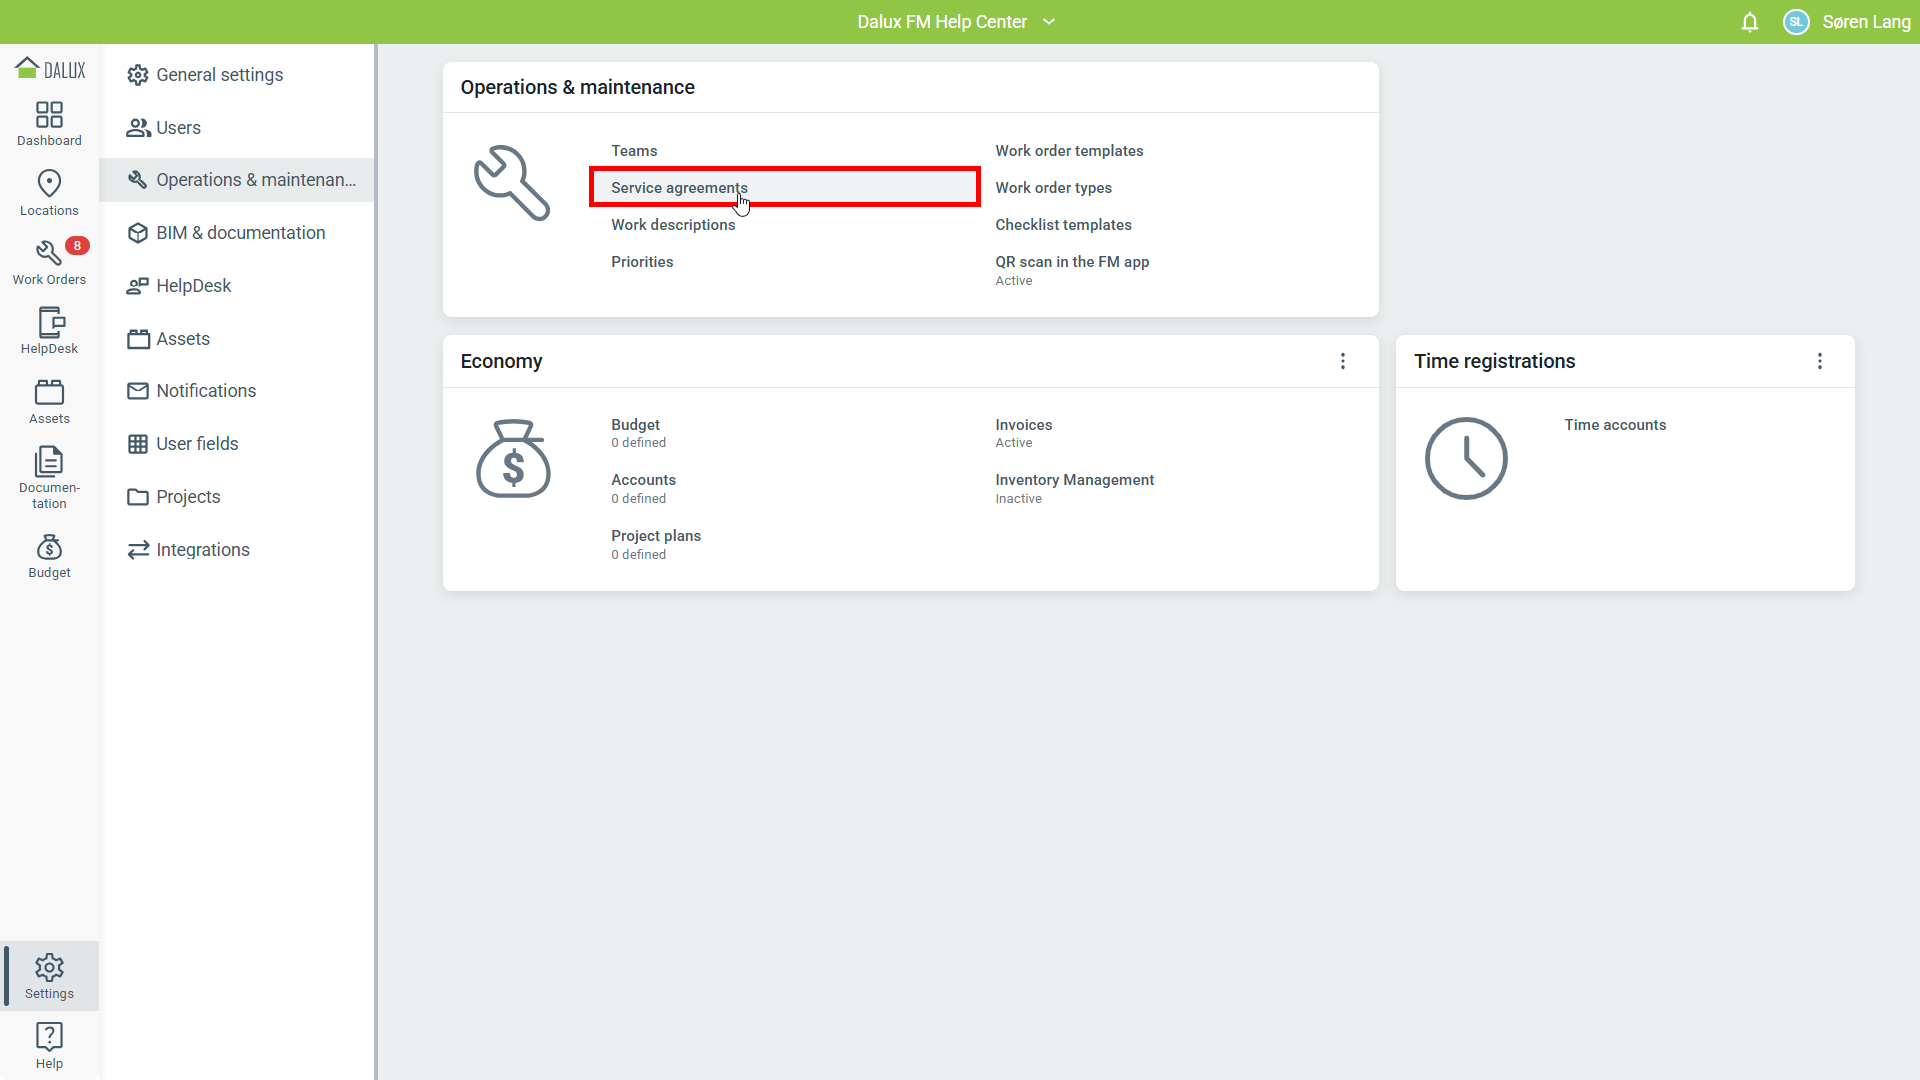The image size is (1920, 1080).
Task: Open User fields settings menu item
Action: pyautogui.click(x=238, y=444)
